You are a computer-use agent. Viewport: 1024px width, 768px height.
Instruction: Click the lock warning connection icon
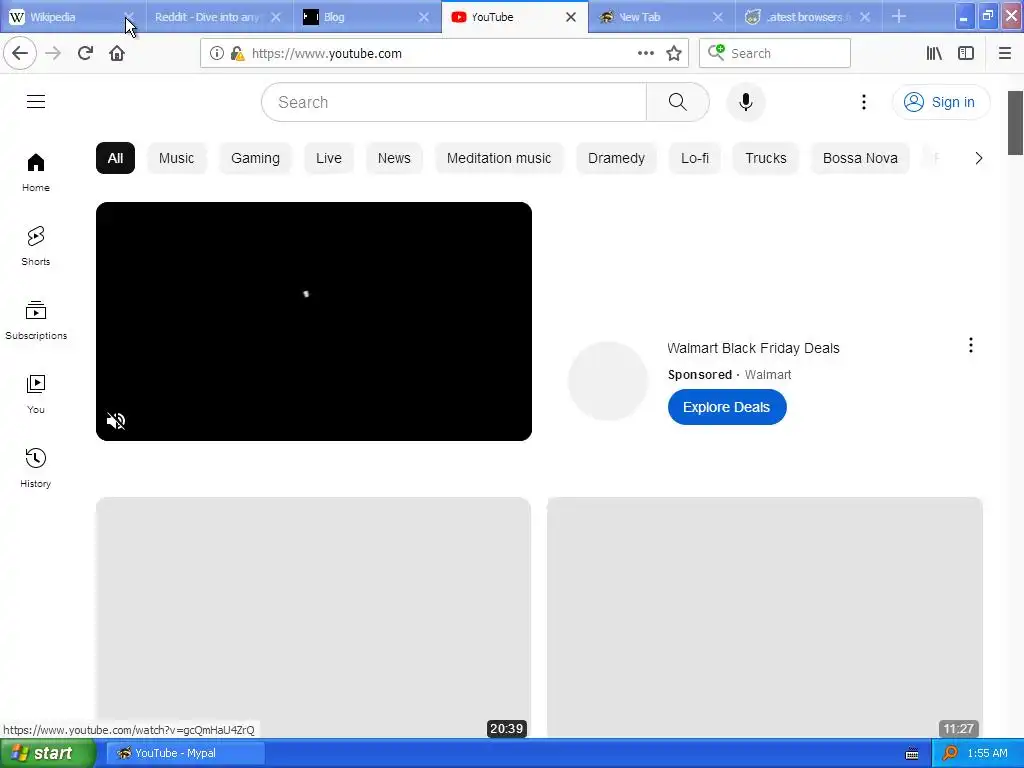238,54
